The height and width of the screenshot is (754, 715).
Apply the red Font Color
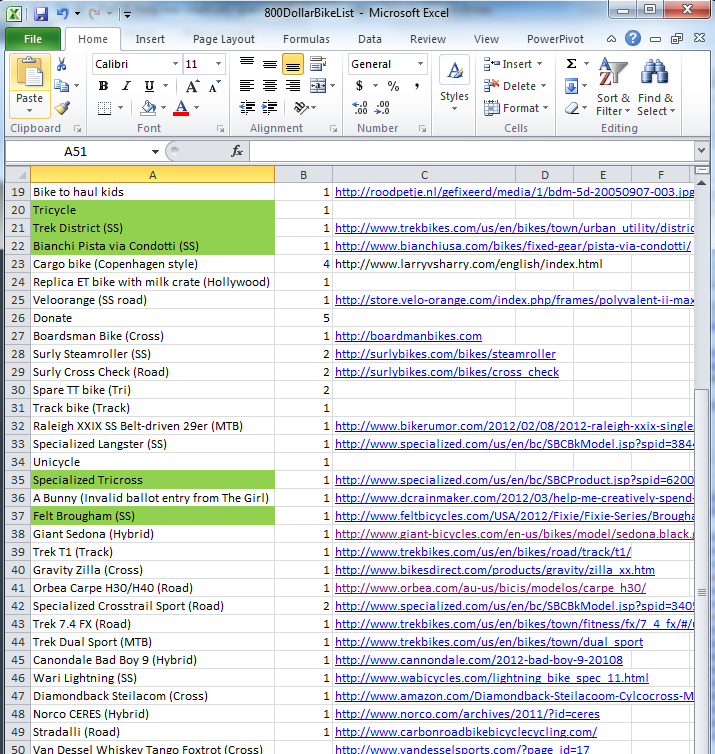(x=181, y=108)
